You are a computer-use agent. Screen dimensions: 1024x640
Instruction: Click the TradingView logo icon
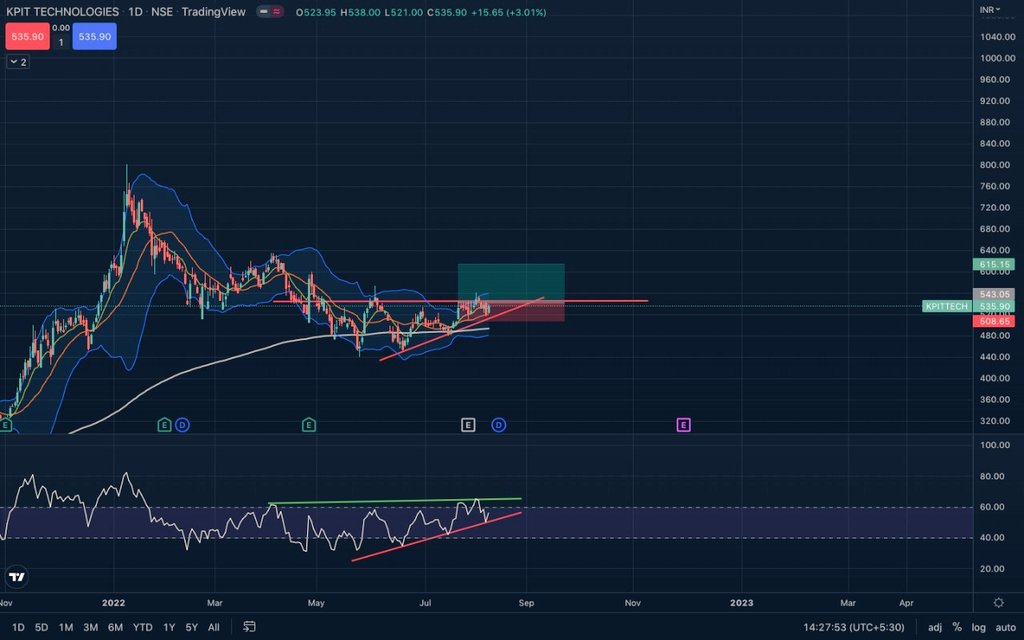(x=17, y=577)
